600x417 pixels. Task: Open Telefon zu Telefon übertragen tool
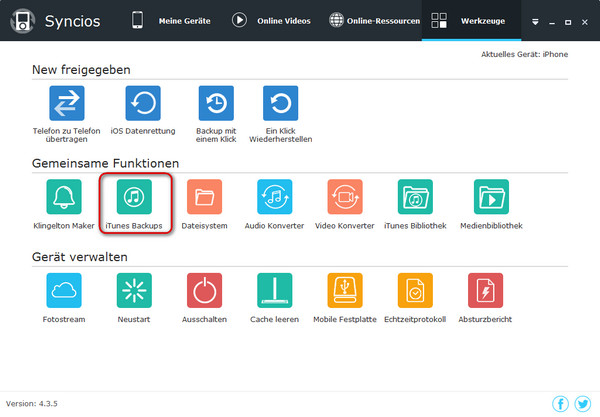(67, 103)
